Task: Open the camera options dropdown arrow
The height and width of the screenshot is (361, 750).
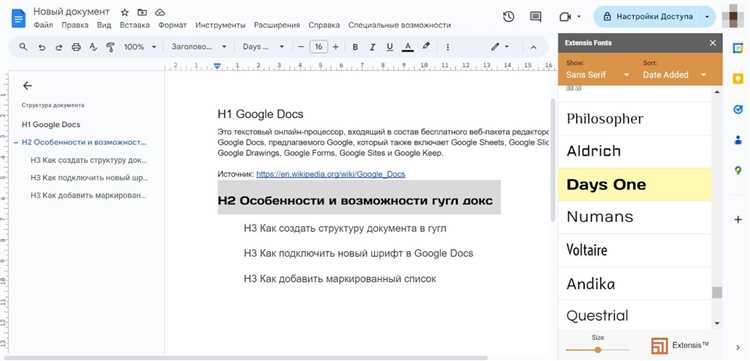Action: (579, 17)
